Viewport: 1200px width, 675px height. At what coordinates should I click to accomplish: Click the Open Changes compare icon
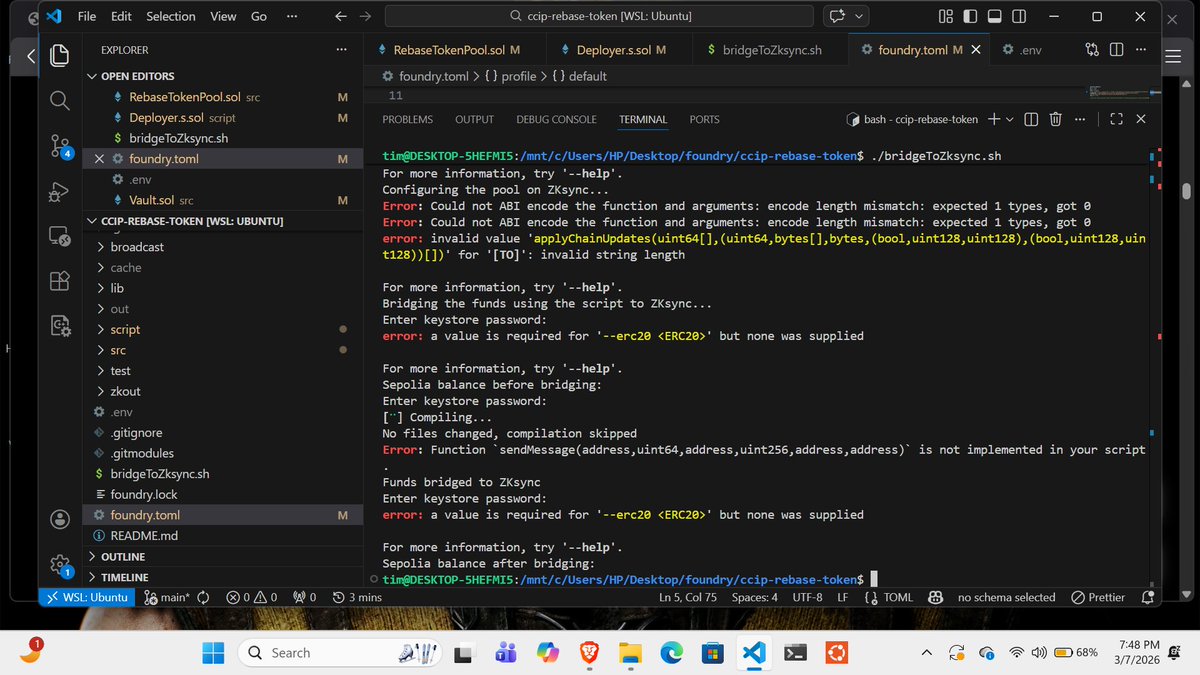pyautogui.click(x=1093, y=50)
